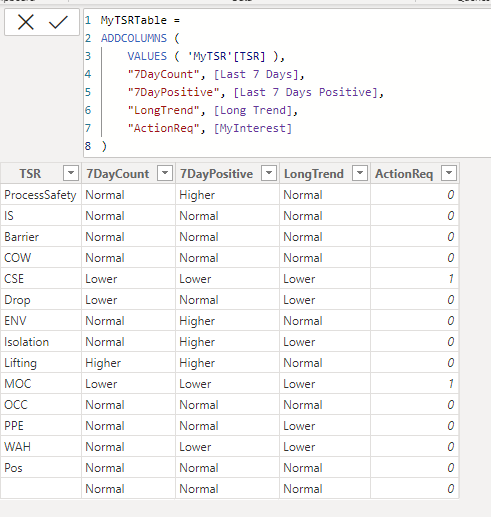Open the 7DayPositive column filter dropdown

pos(269,173)
